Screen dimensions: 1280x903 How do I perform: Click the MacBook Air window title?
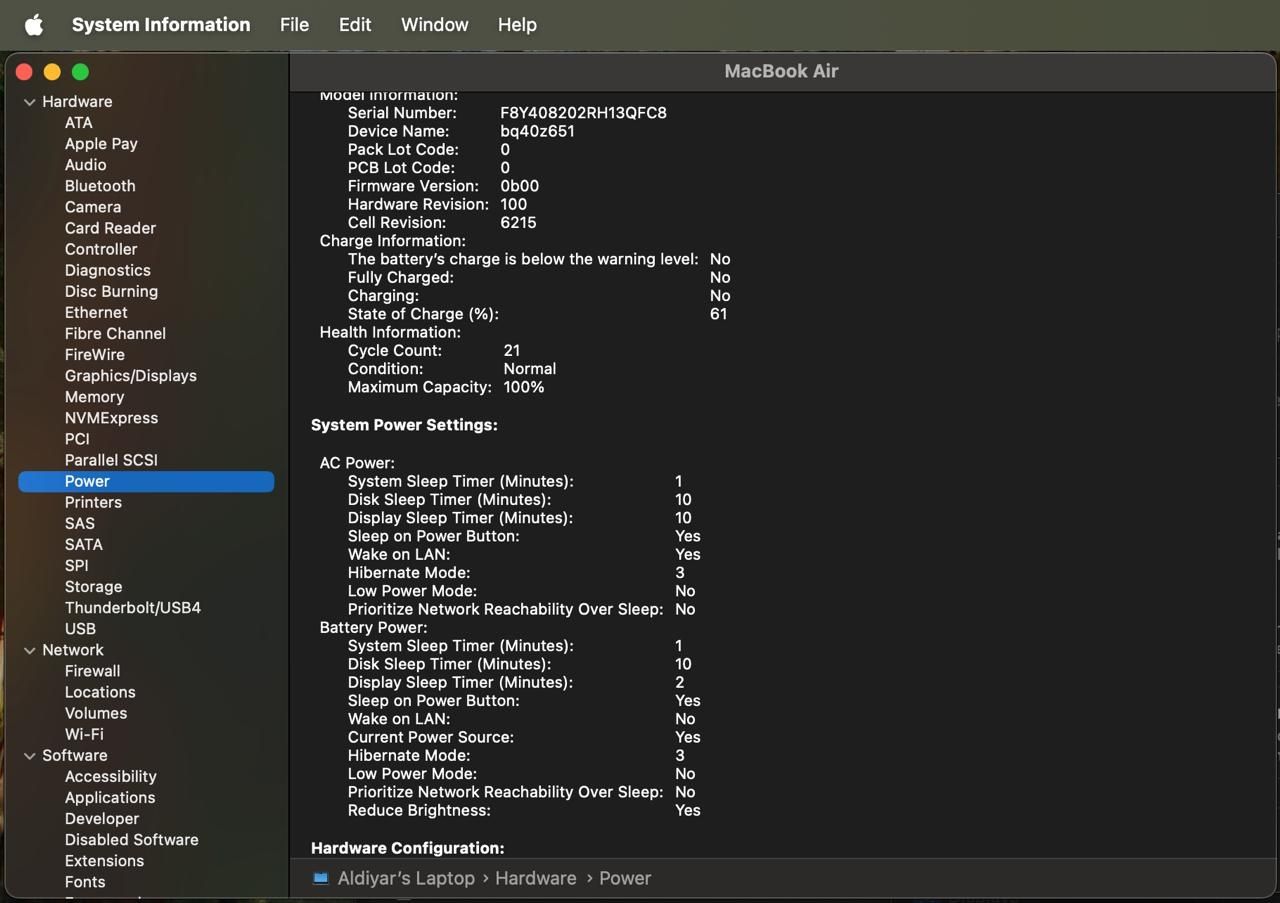(x=781, y=71)
